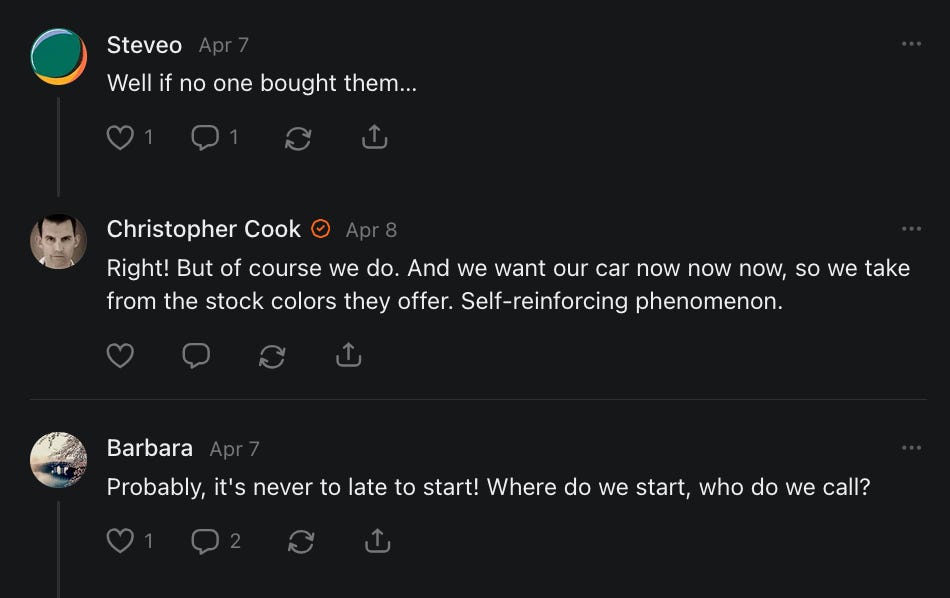This screenshot has width=950, height=598.
Task: Restack Barbara's comment
Action: (301, 542)
